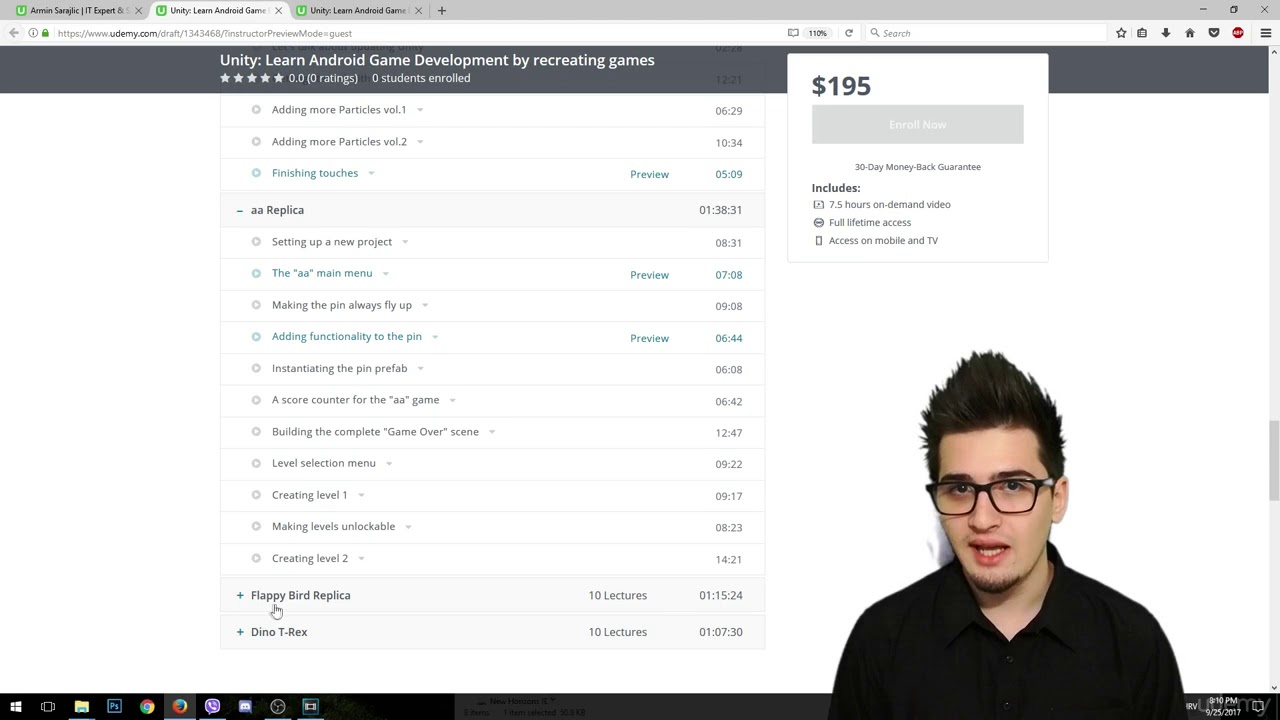Bookmark this page with the star icon
Screen dimensions: 1280x720
[x=1121, y=33]
